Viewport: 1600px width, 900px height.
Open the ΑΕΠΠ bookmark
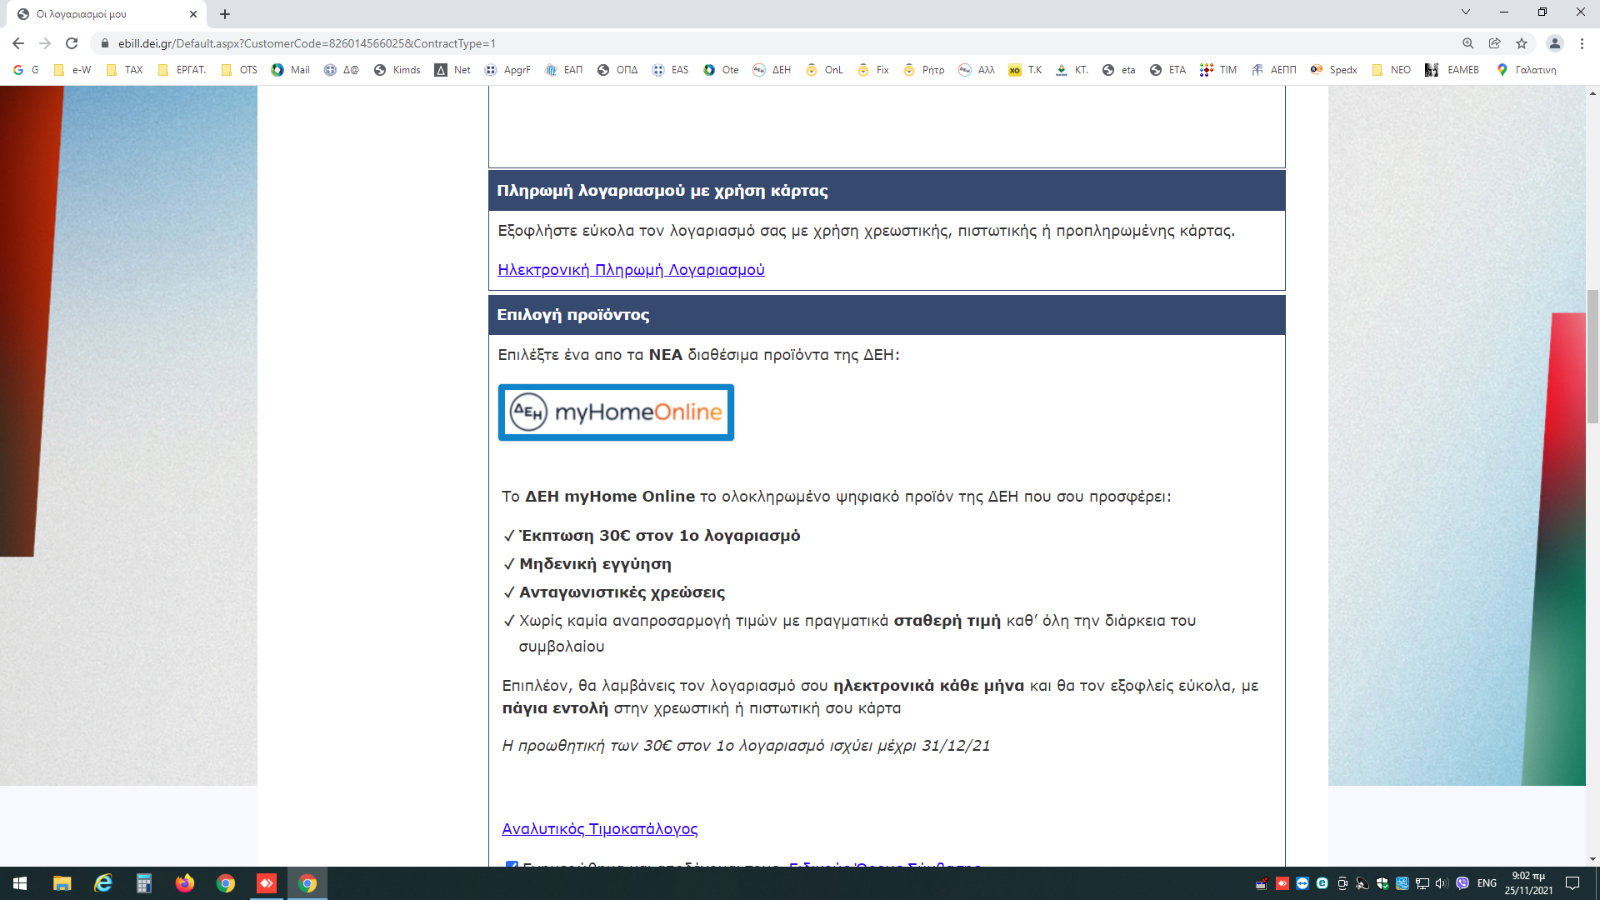click(x=1274, y=70)
